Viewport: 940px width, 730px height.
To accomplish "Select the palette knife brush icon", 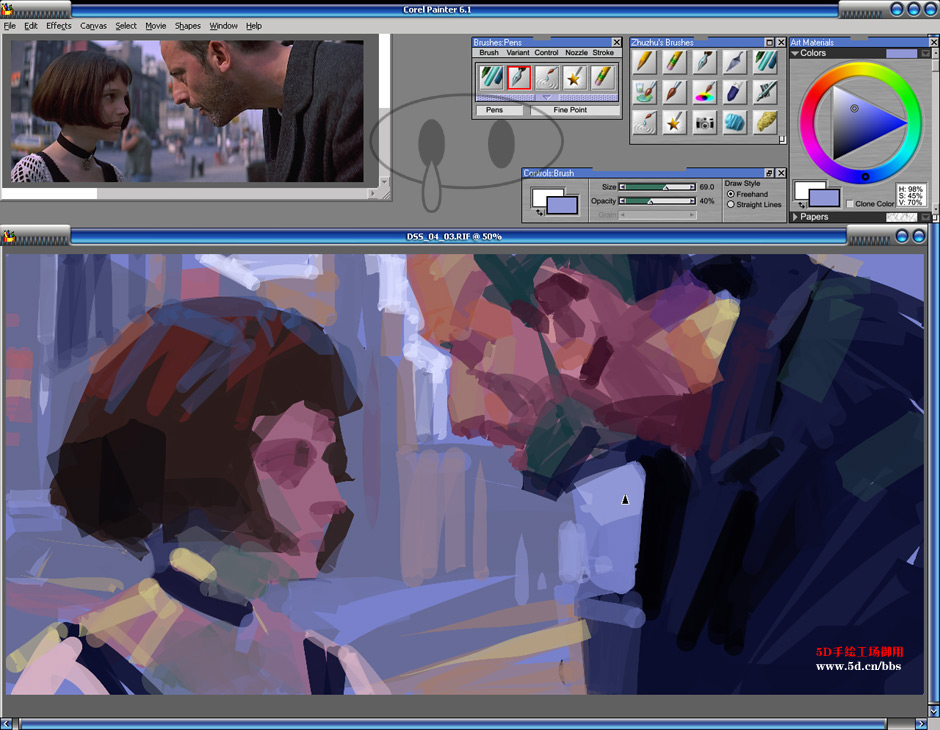I will pos(735,62).
